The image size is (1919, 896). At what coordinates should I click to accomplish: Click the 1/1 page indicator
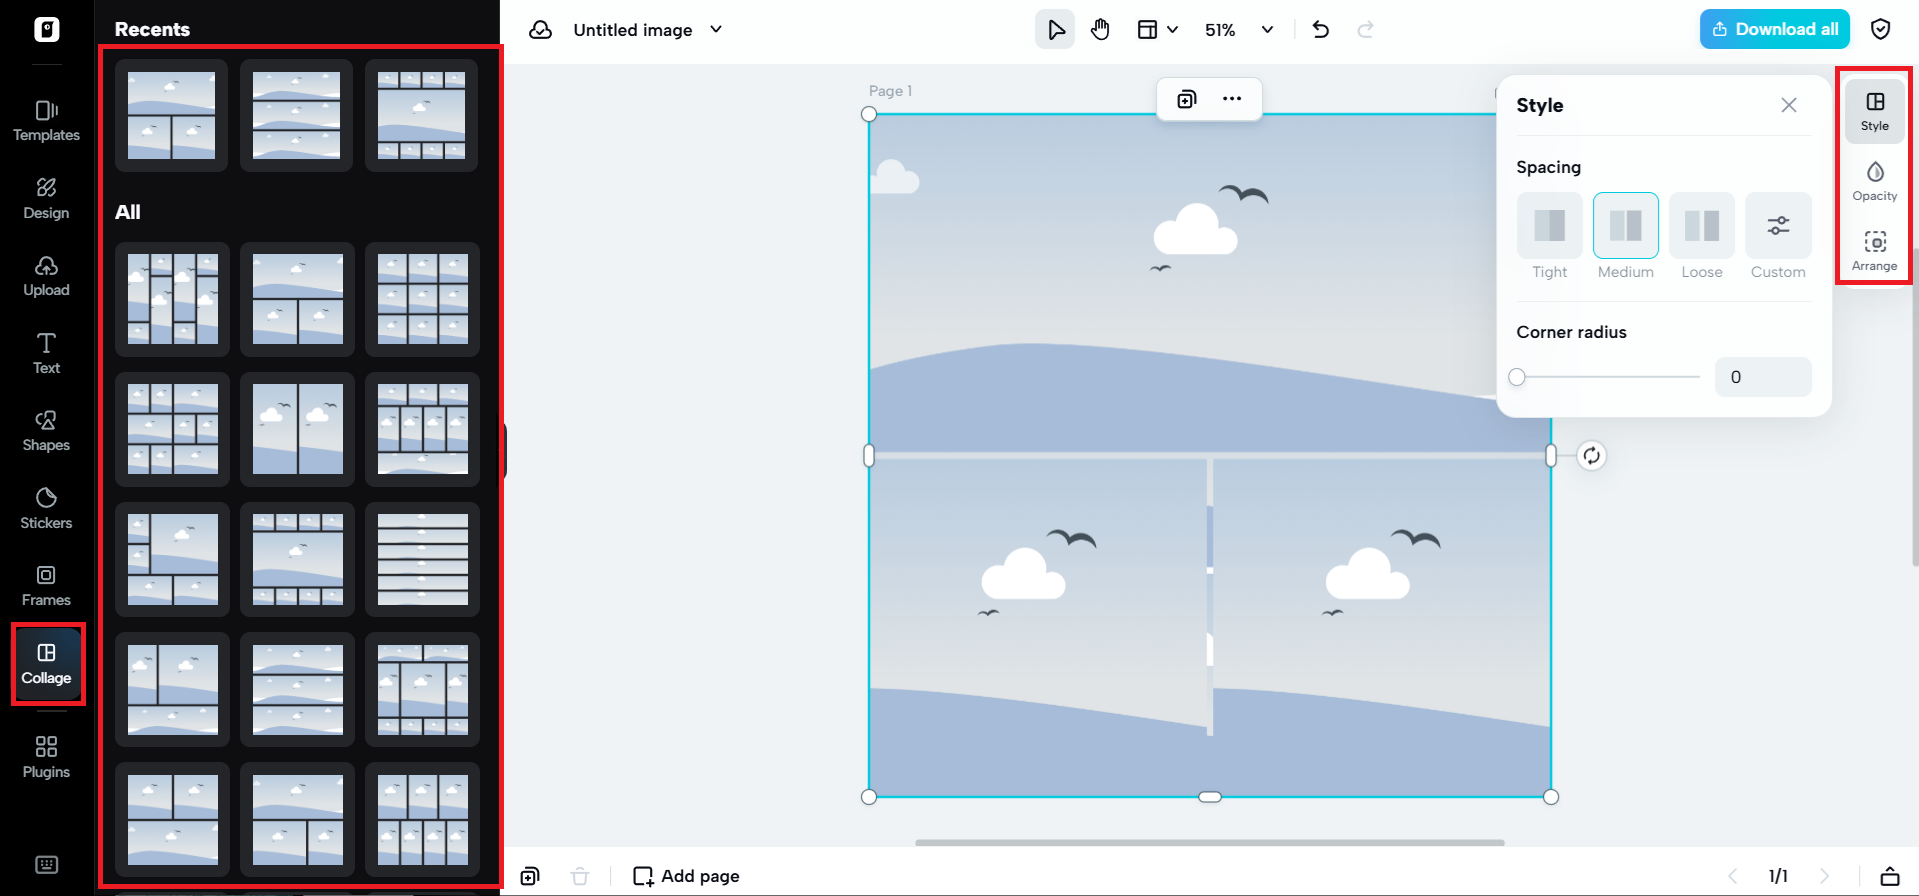click(x=1778, y=876)
